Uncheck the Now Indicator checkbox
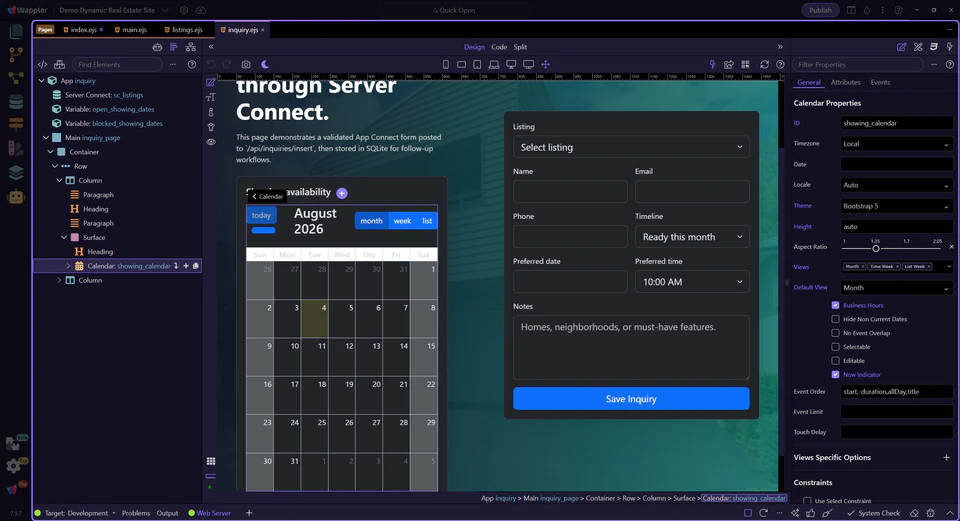Screen dimensions: 960x521 pos(835,374)
